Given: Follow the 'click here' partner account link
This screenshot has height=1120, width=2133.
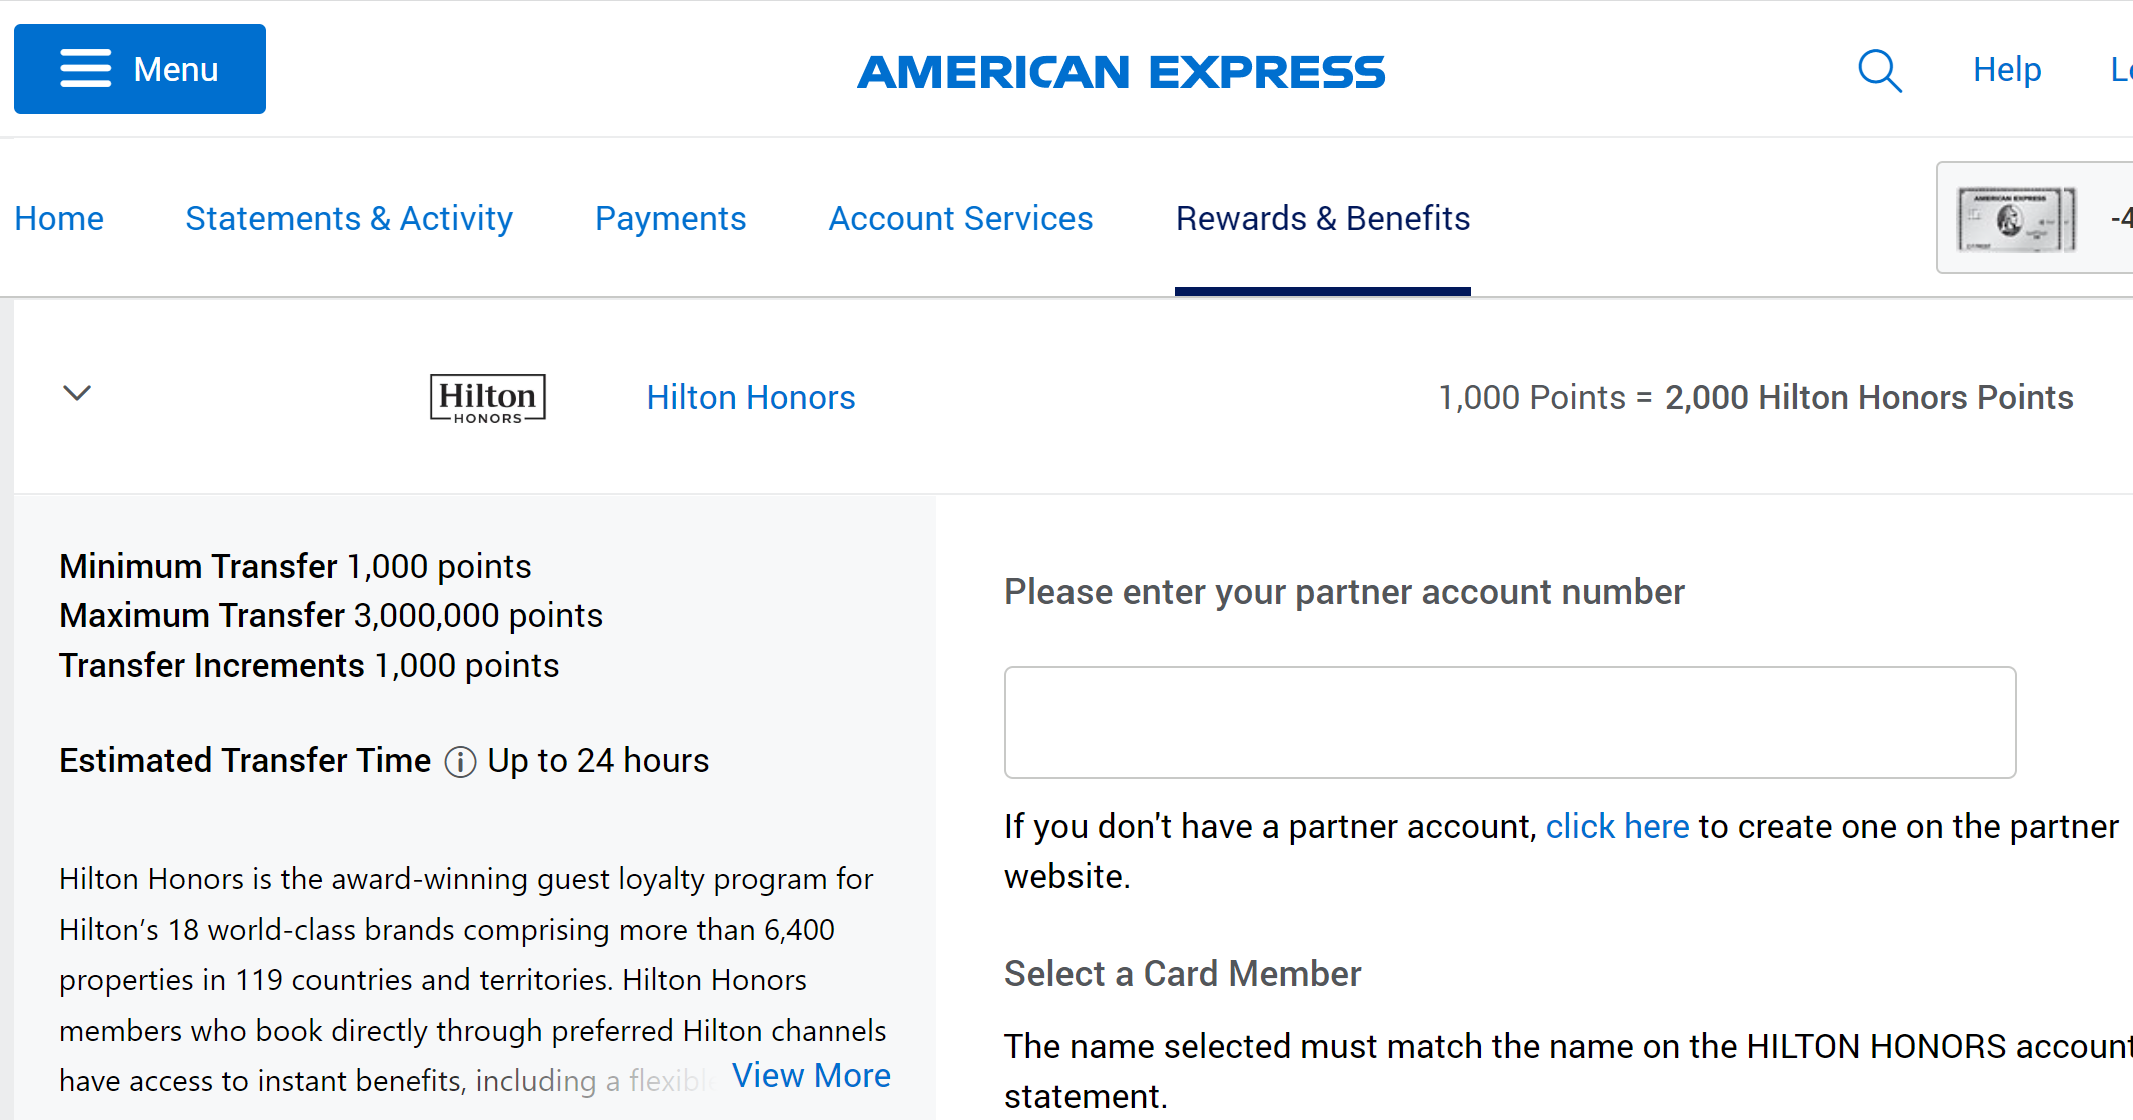Looking at the screenshot, I should point(1617,827).
